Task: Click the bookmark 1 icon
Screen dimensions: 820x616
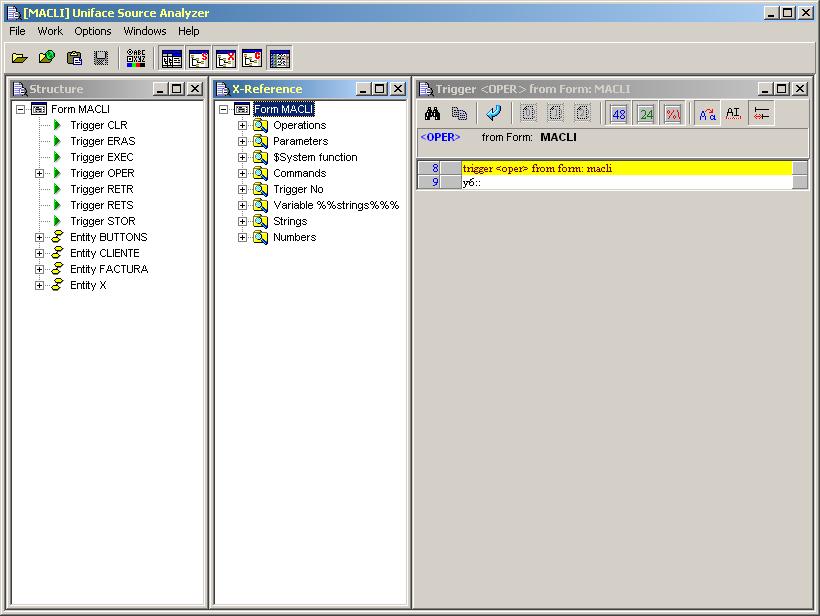Action: tap(555, 113)
